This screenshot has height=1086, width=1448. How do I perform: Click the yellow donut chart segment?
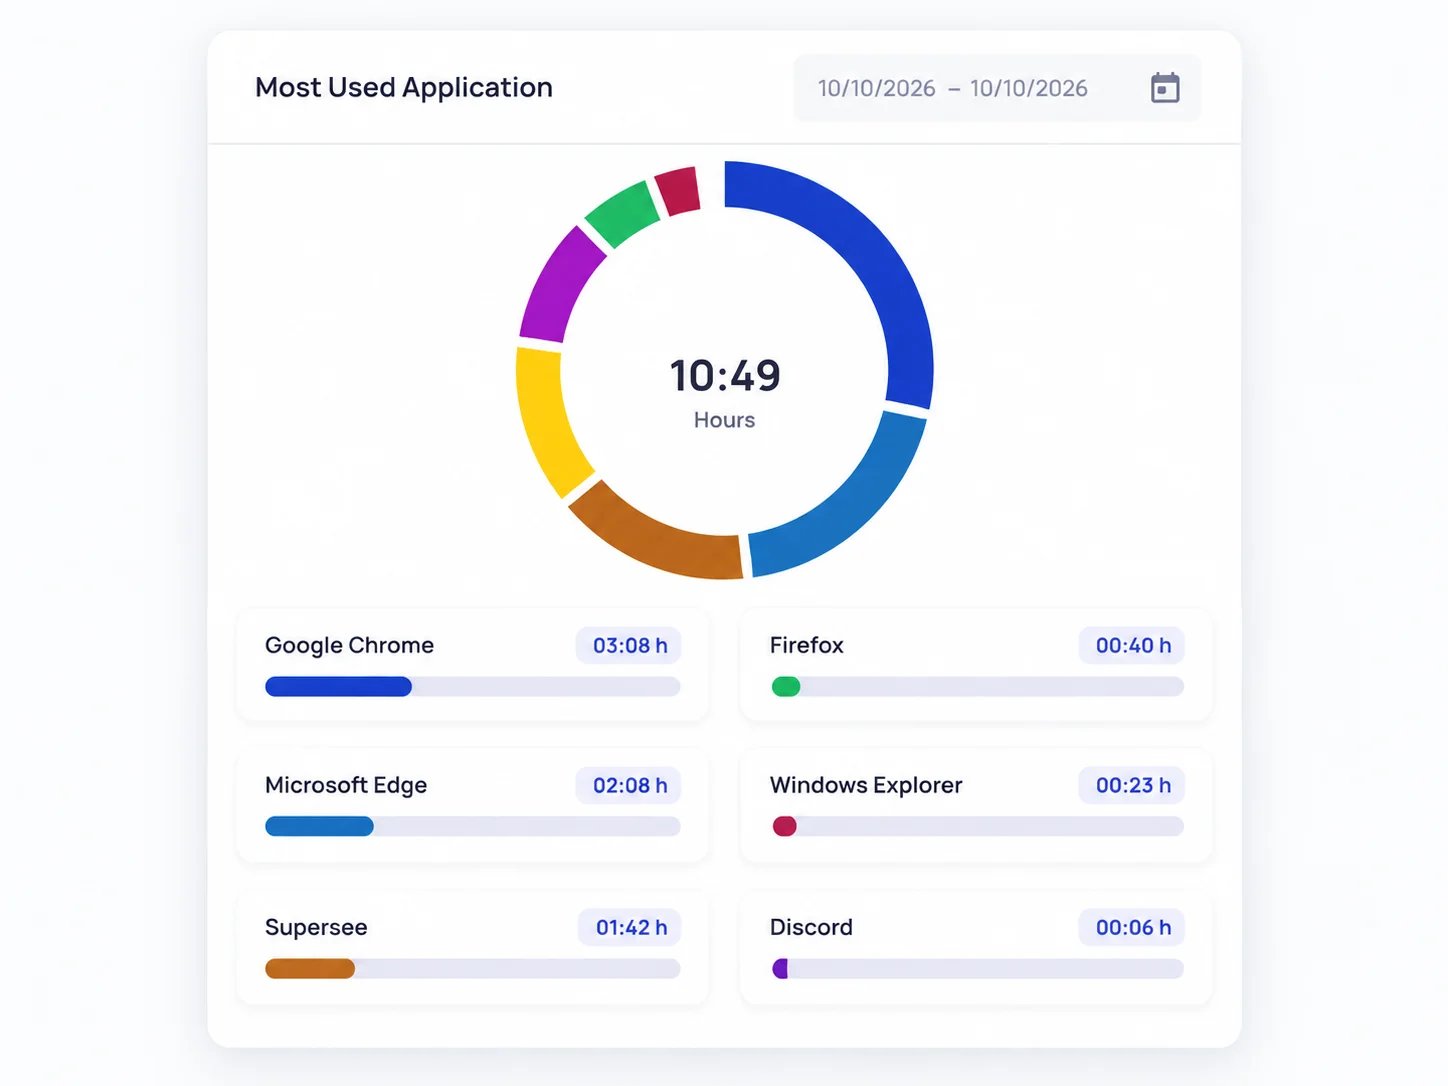[x=546, y=420]
